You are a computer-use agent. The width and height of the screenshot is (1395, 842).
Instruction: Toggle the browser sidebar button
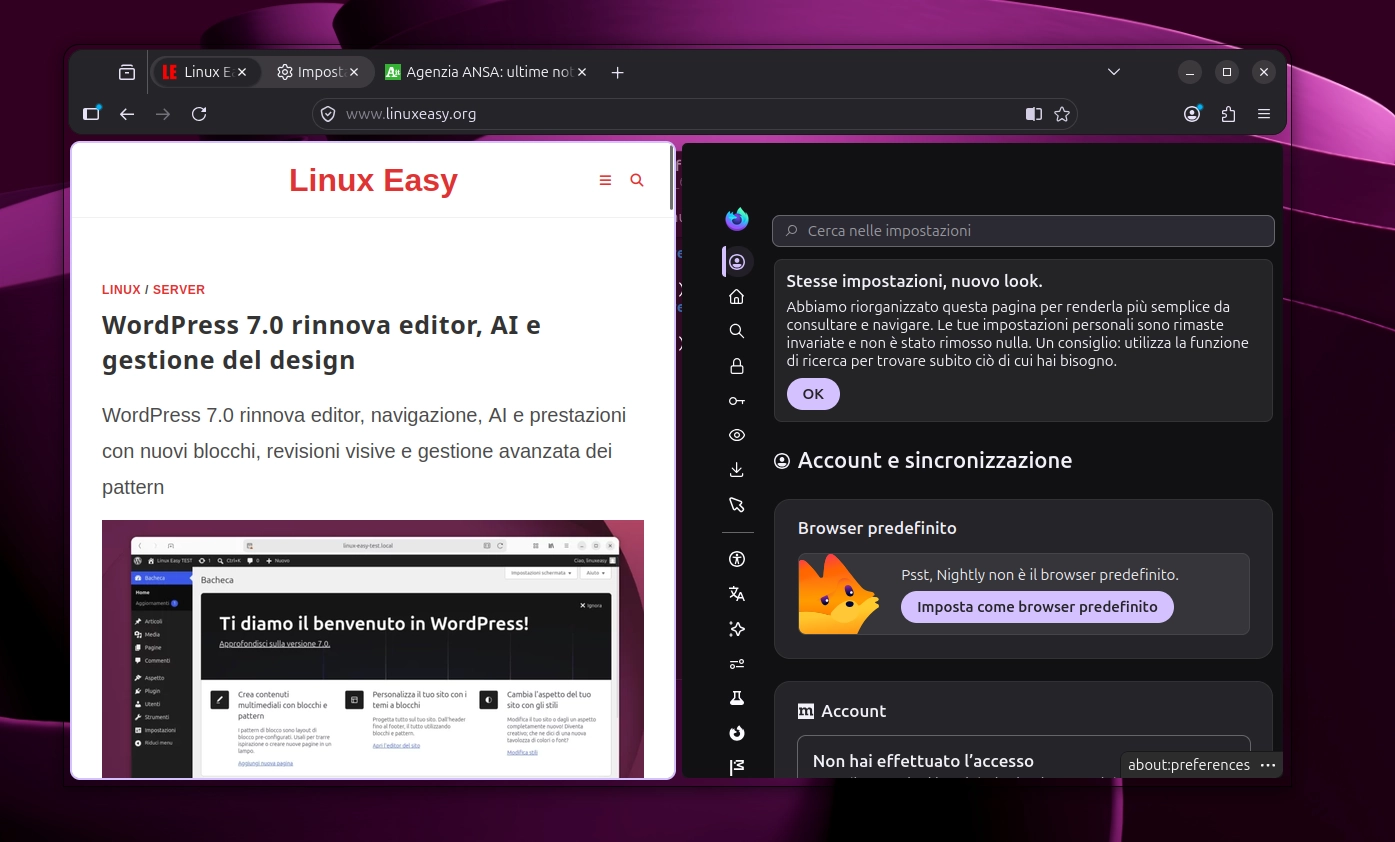pos(91,114)
